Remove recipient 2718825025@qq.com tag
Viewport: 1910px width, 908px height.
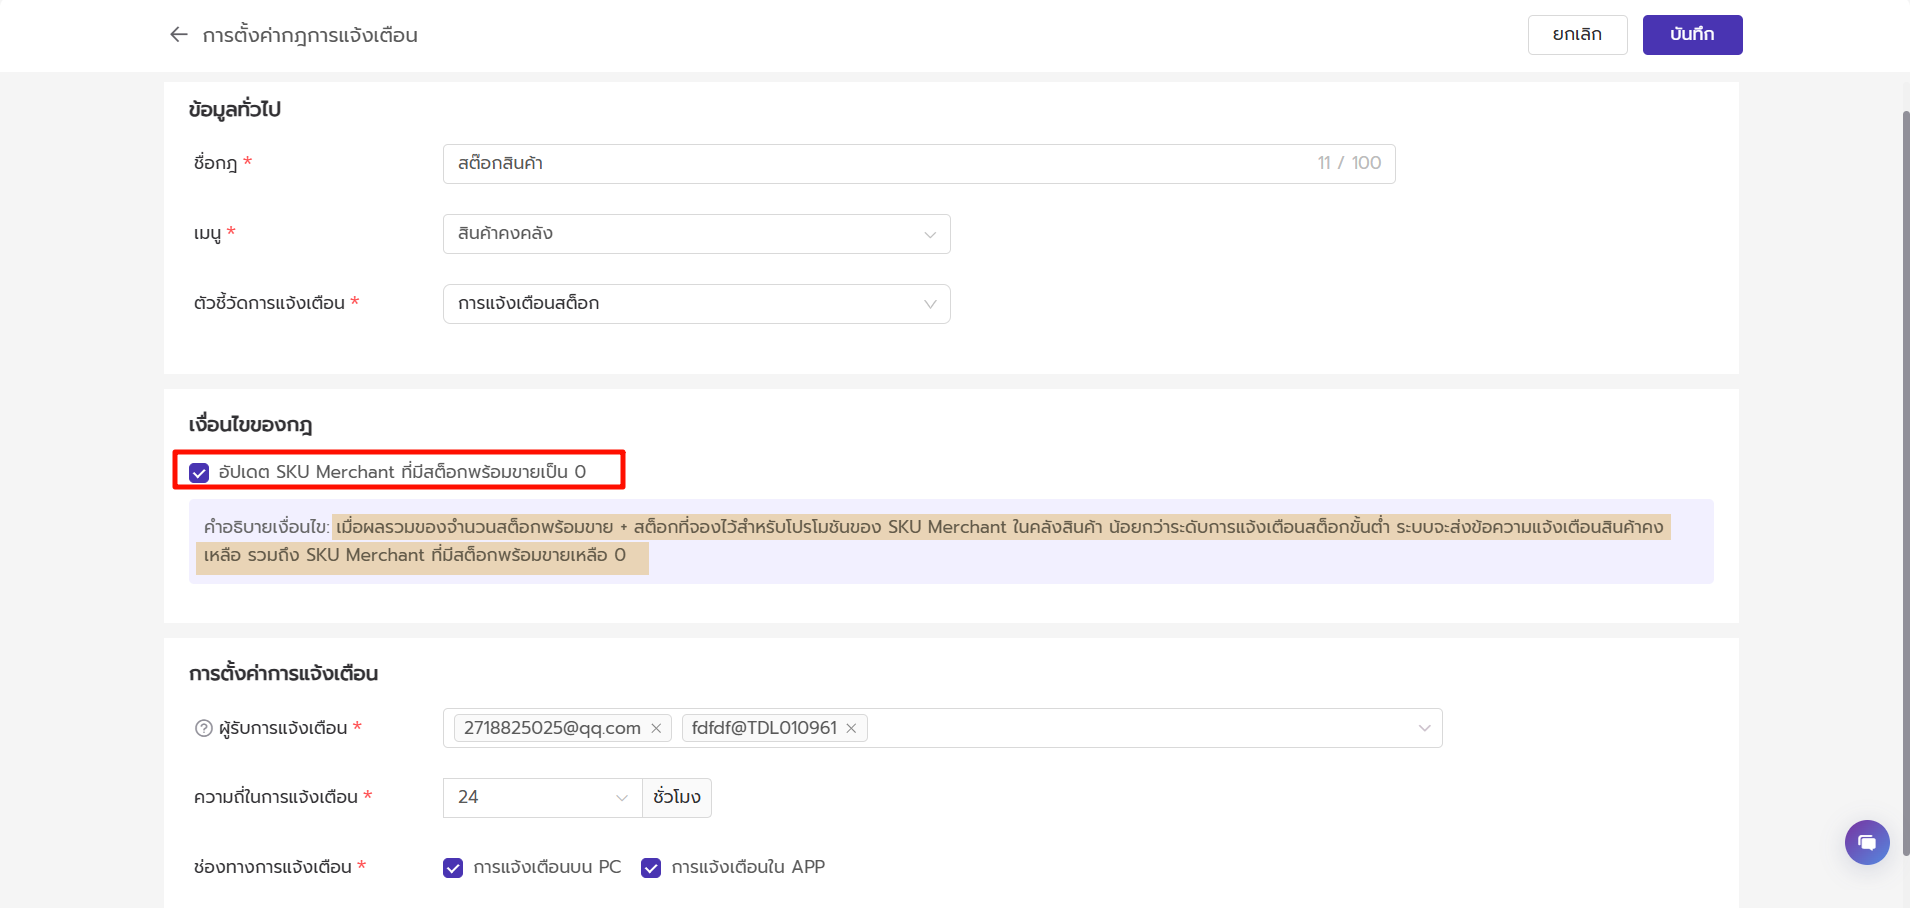click(656, 729)
